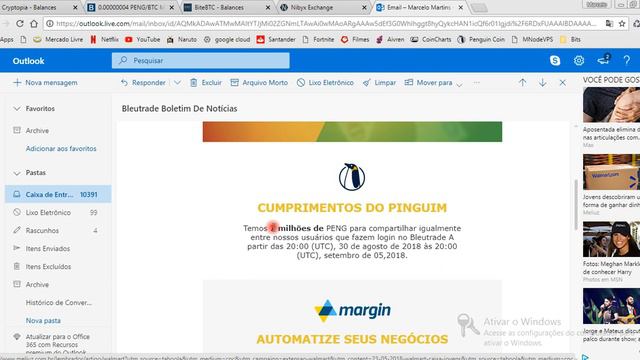
Task: Open the Filmes bookmark
Action: [355, 39]
